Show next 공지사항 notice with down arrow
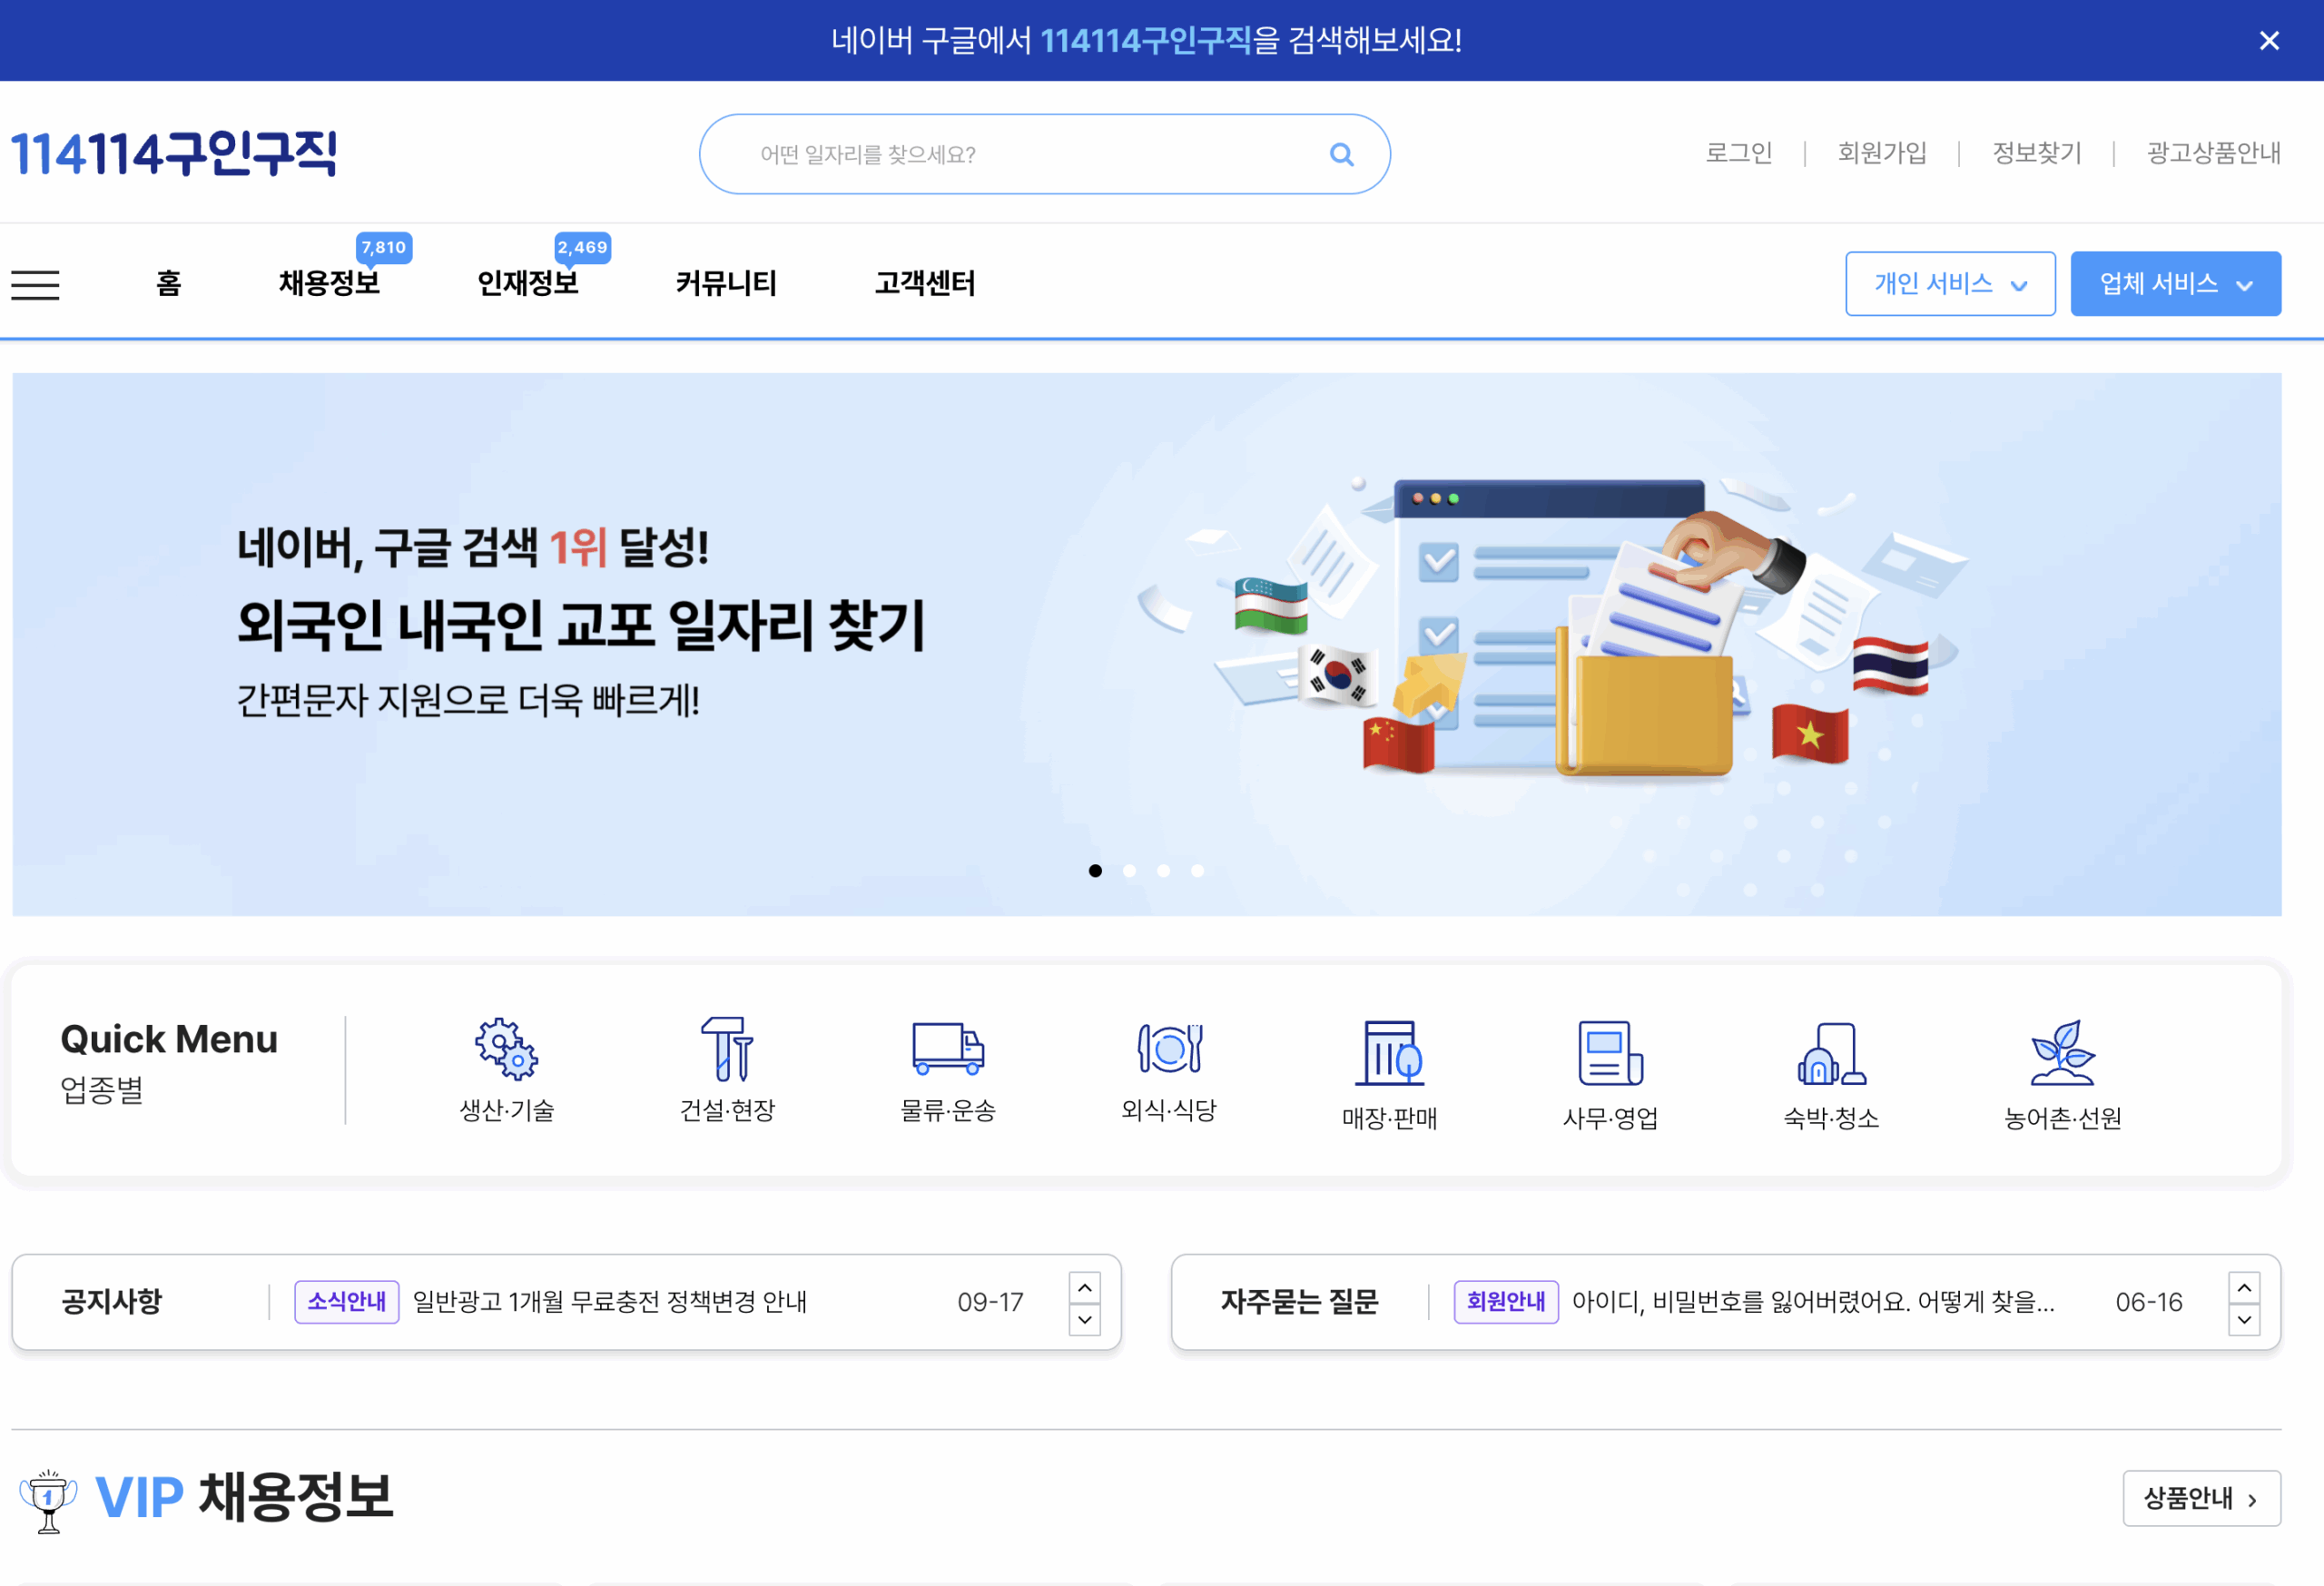Viewport: 2324px width, 1586px height. (1085, 1320)
